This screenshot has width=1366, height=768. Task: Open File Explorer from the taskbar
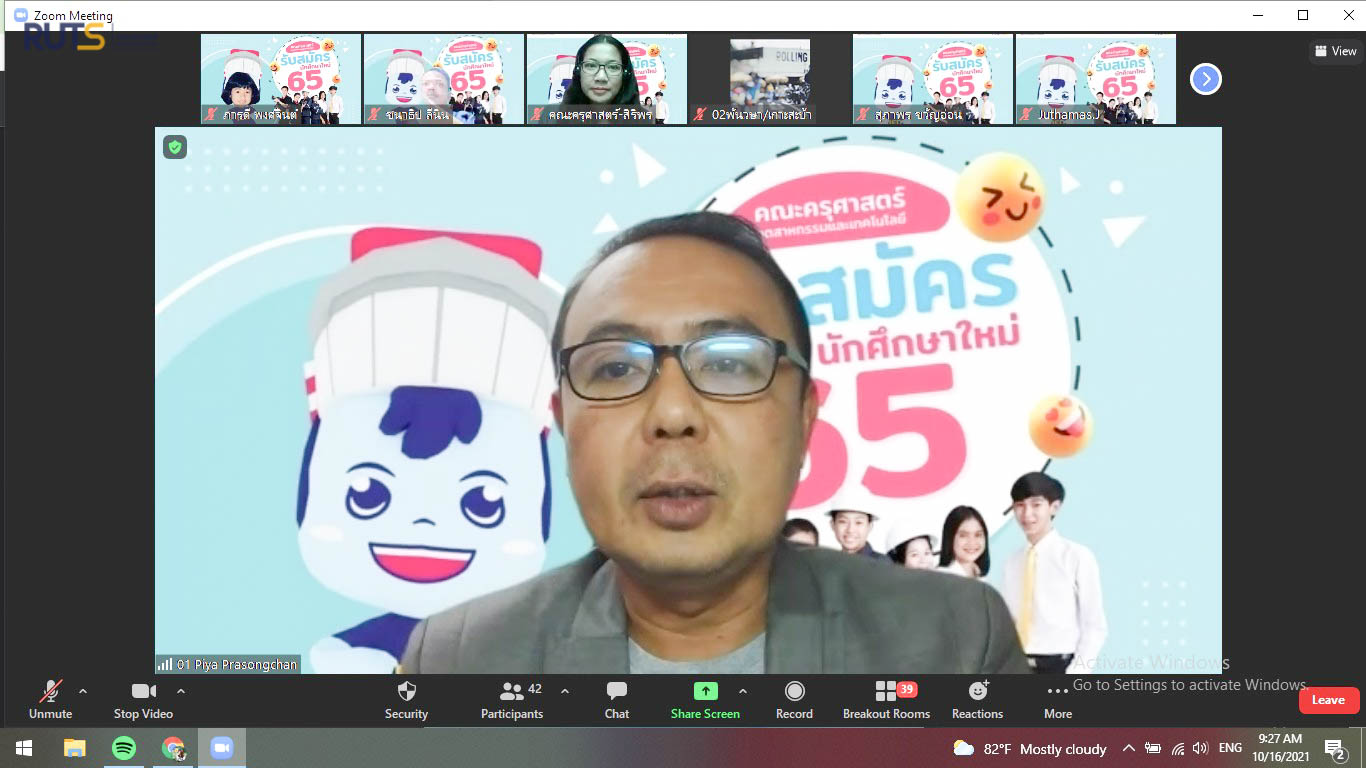click(74, 748)
